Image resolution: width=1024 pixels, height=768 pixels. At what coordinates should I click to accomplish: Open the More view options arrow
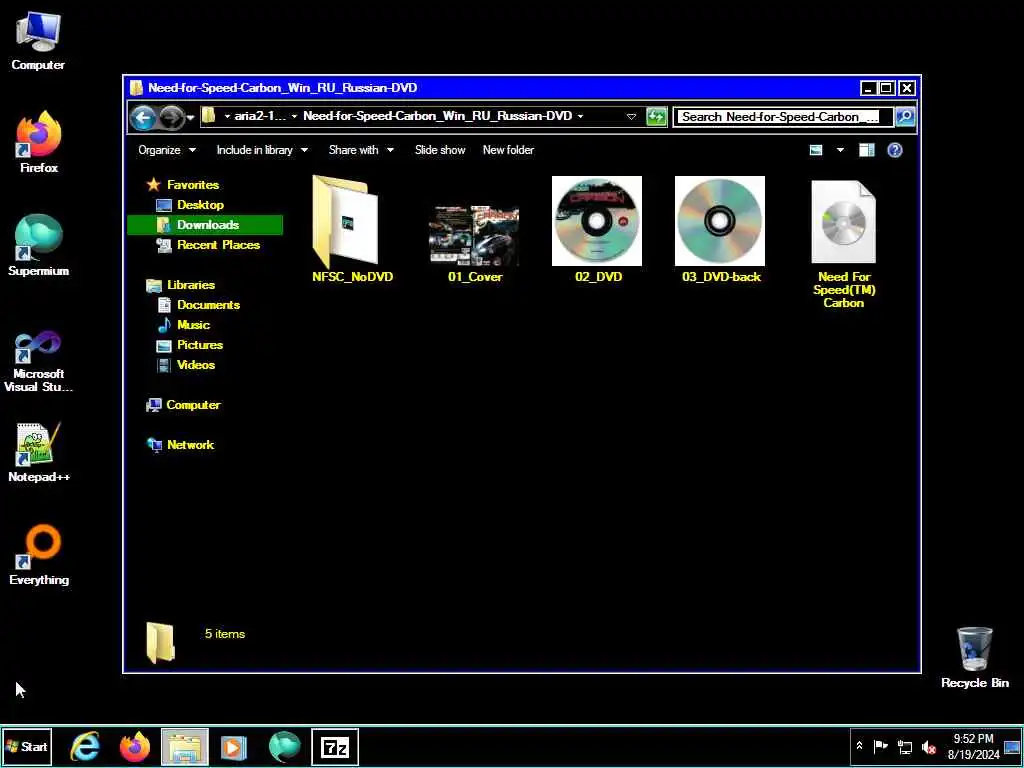(x=840, y=150)
